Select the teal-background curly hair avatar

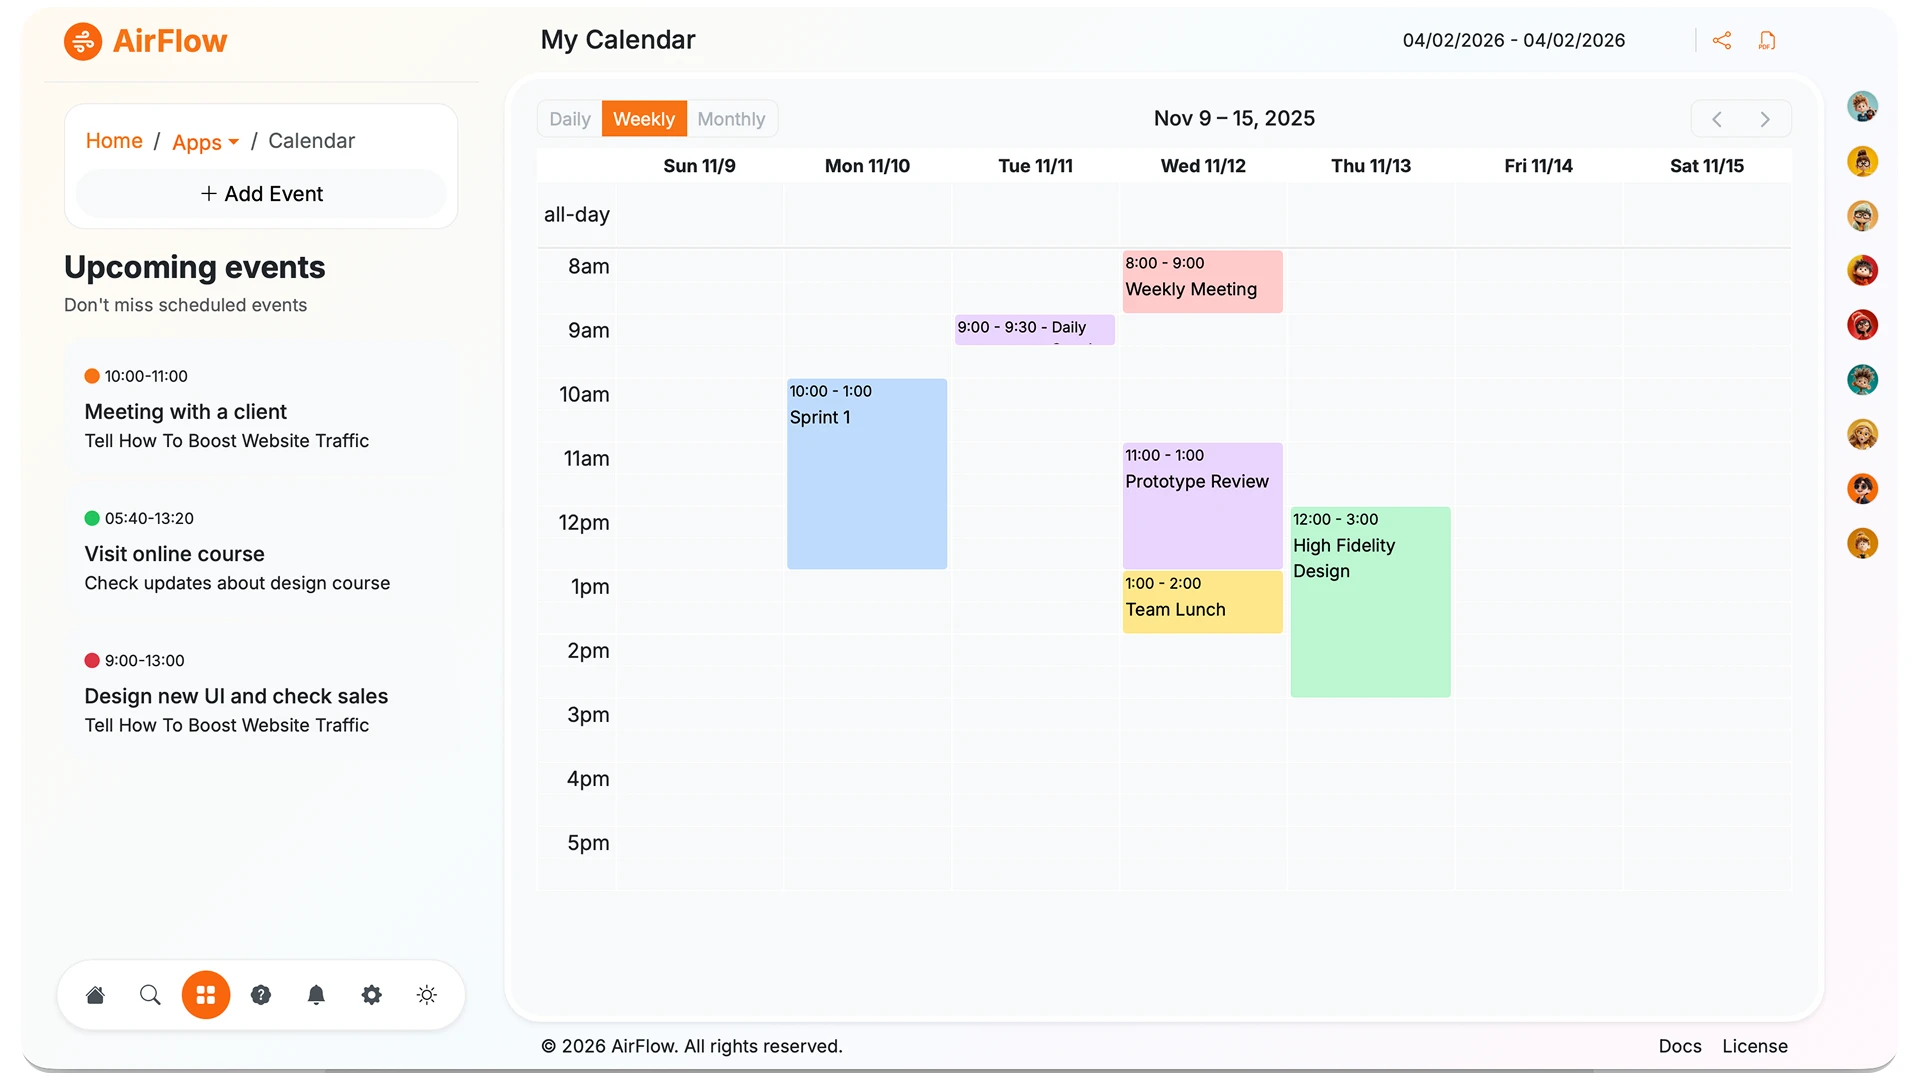(1862, 379)
